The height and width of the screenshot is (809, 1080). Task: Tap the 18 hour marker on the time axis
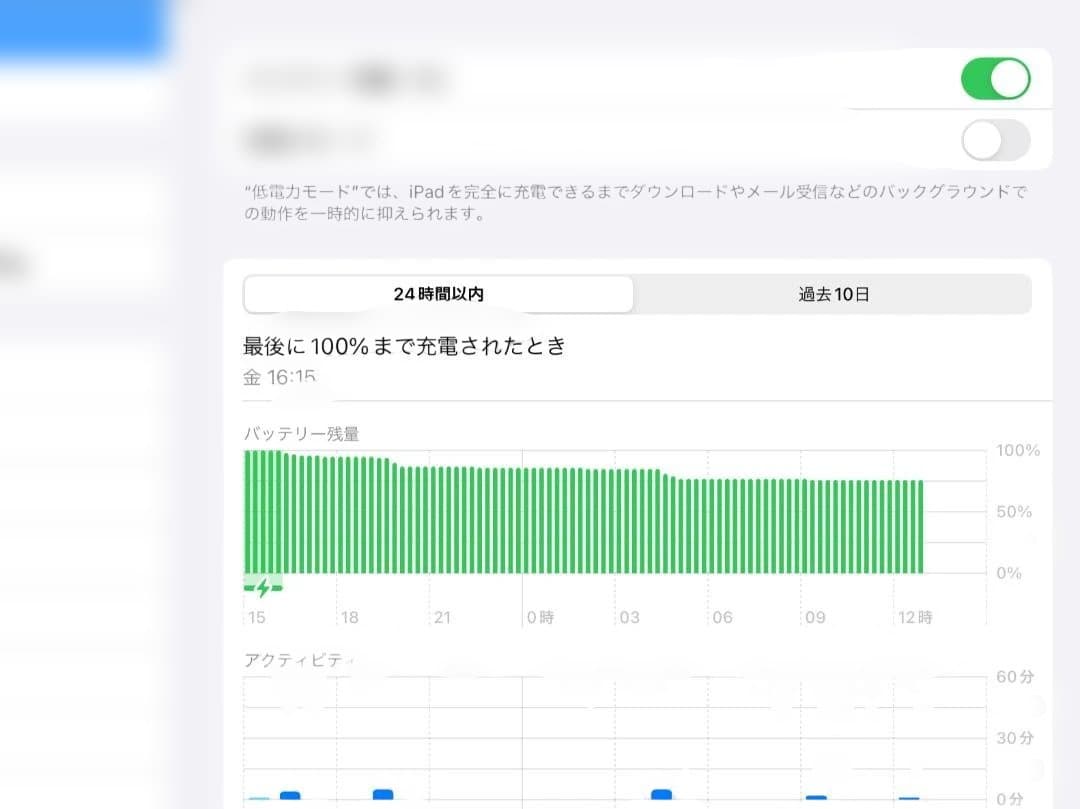coord(349,617)
